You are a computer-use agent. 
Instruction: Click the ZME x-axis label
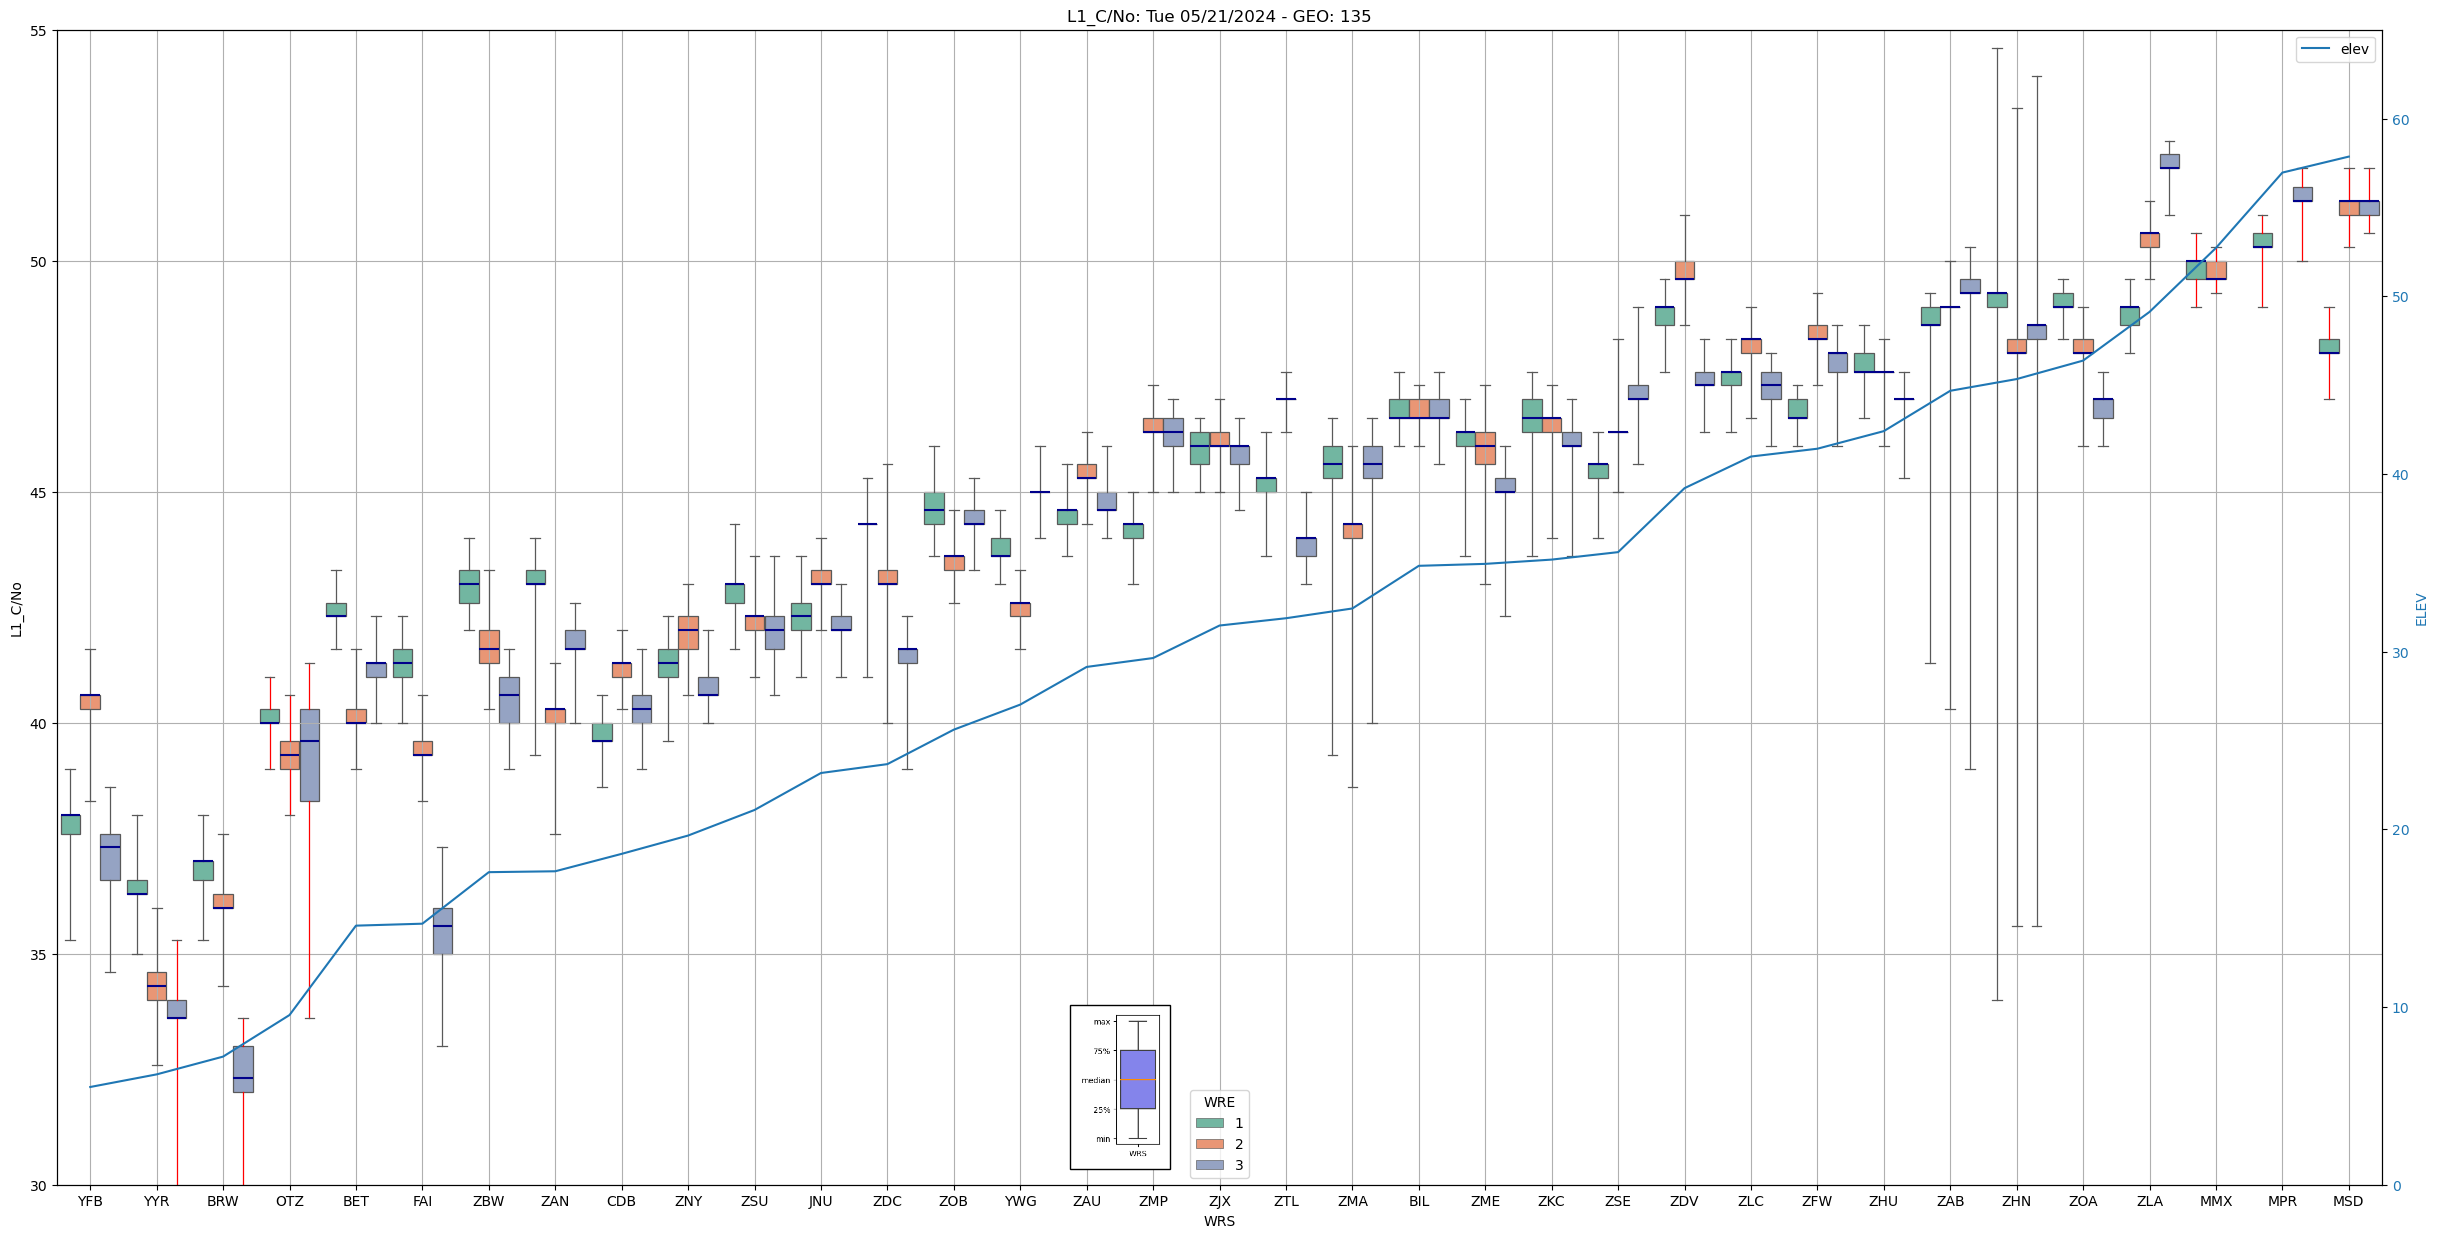tap(1485, 1201)
